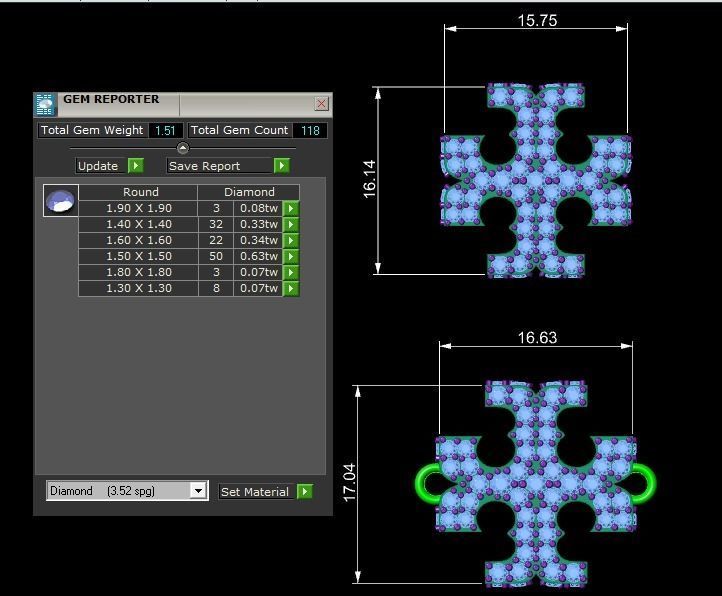722x596 pixels.
Task: Click the 15.75 dimension label
Action: pyautogui.click(x=537, y=20)
